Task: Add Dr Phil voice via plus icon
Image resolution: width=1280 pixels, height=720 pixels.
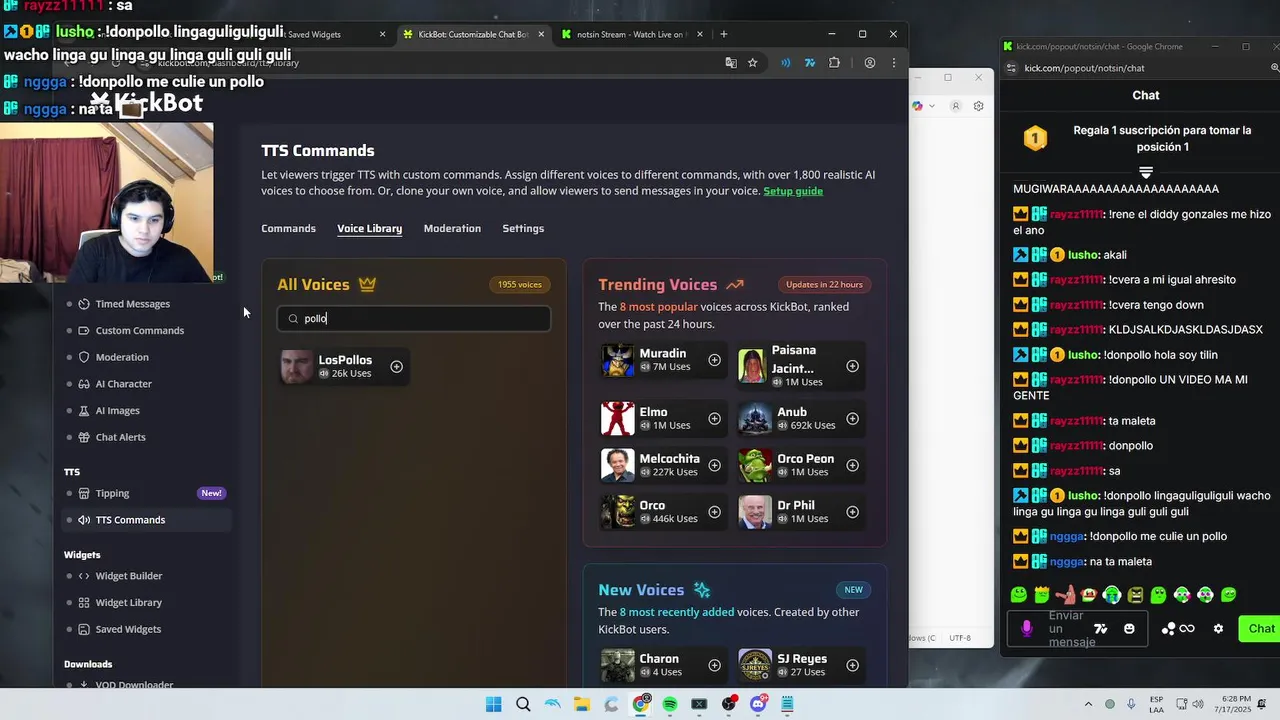Action: pyautogui.click(x=852, y=512)
